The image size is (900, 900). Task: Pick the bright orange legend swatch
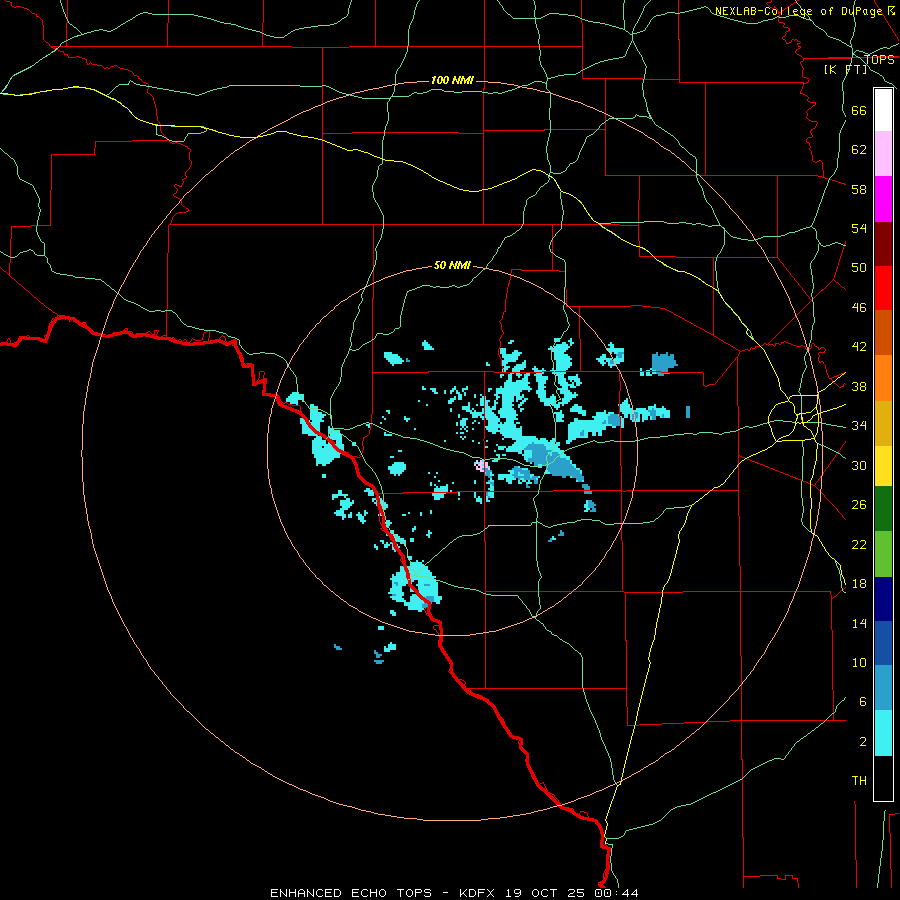coord(883,378)
